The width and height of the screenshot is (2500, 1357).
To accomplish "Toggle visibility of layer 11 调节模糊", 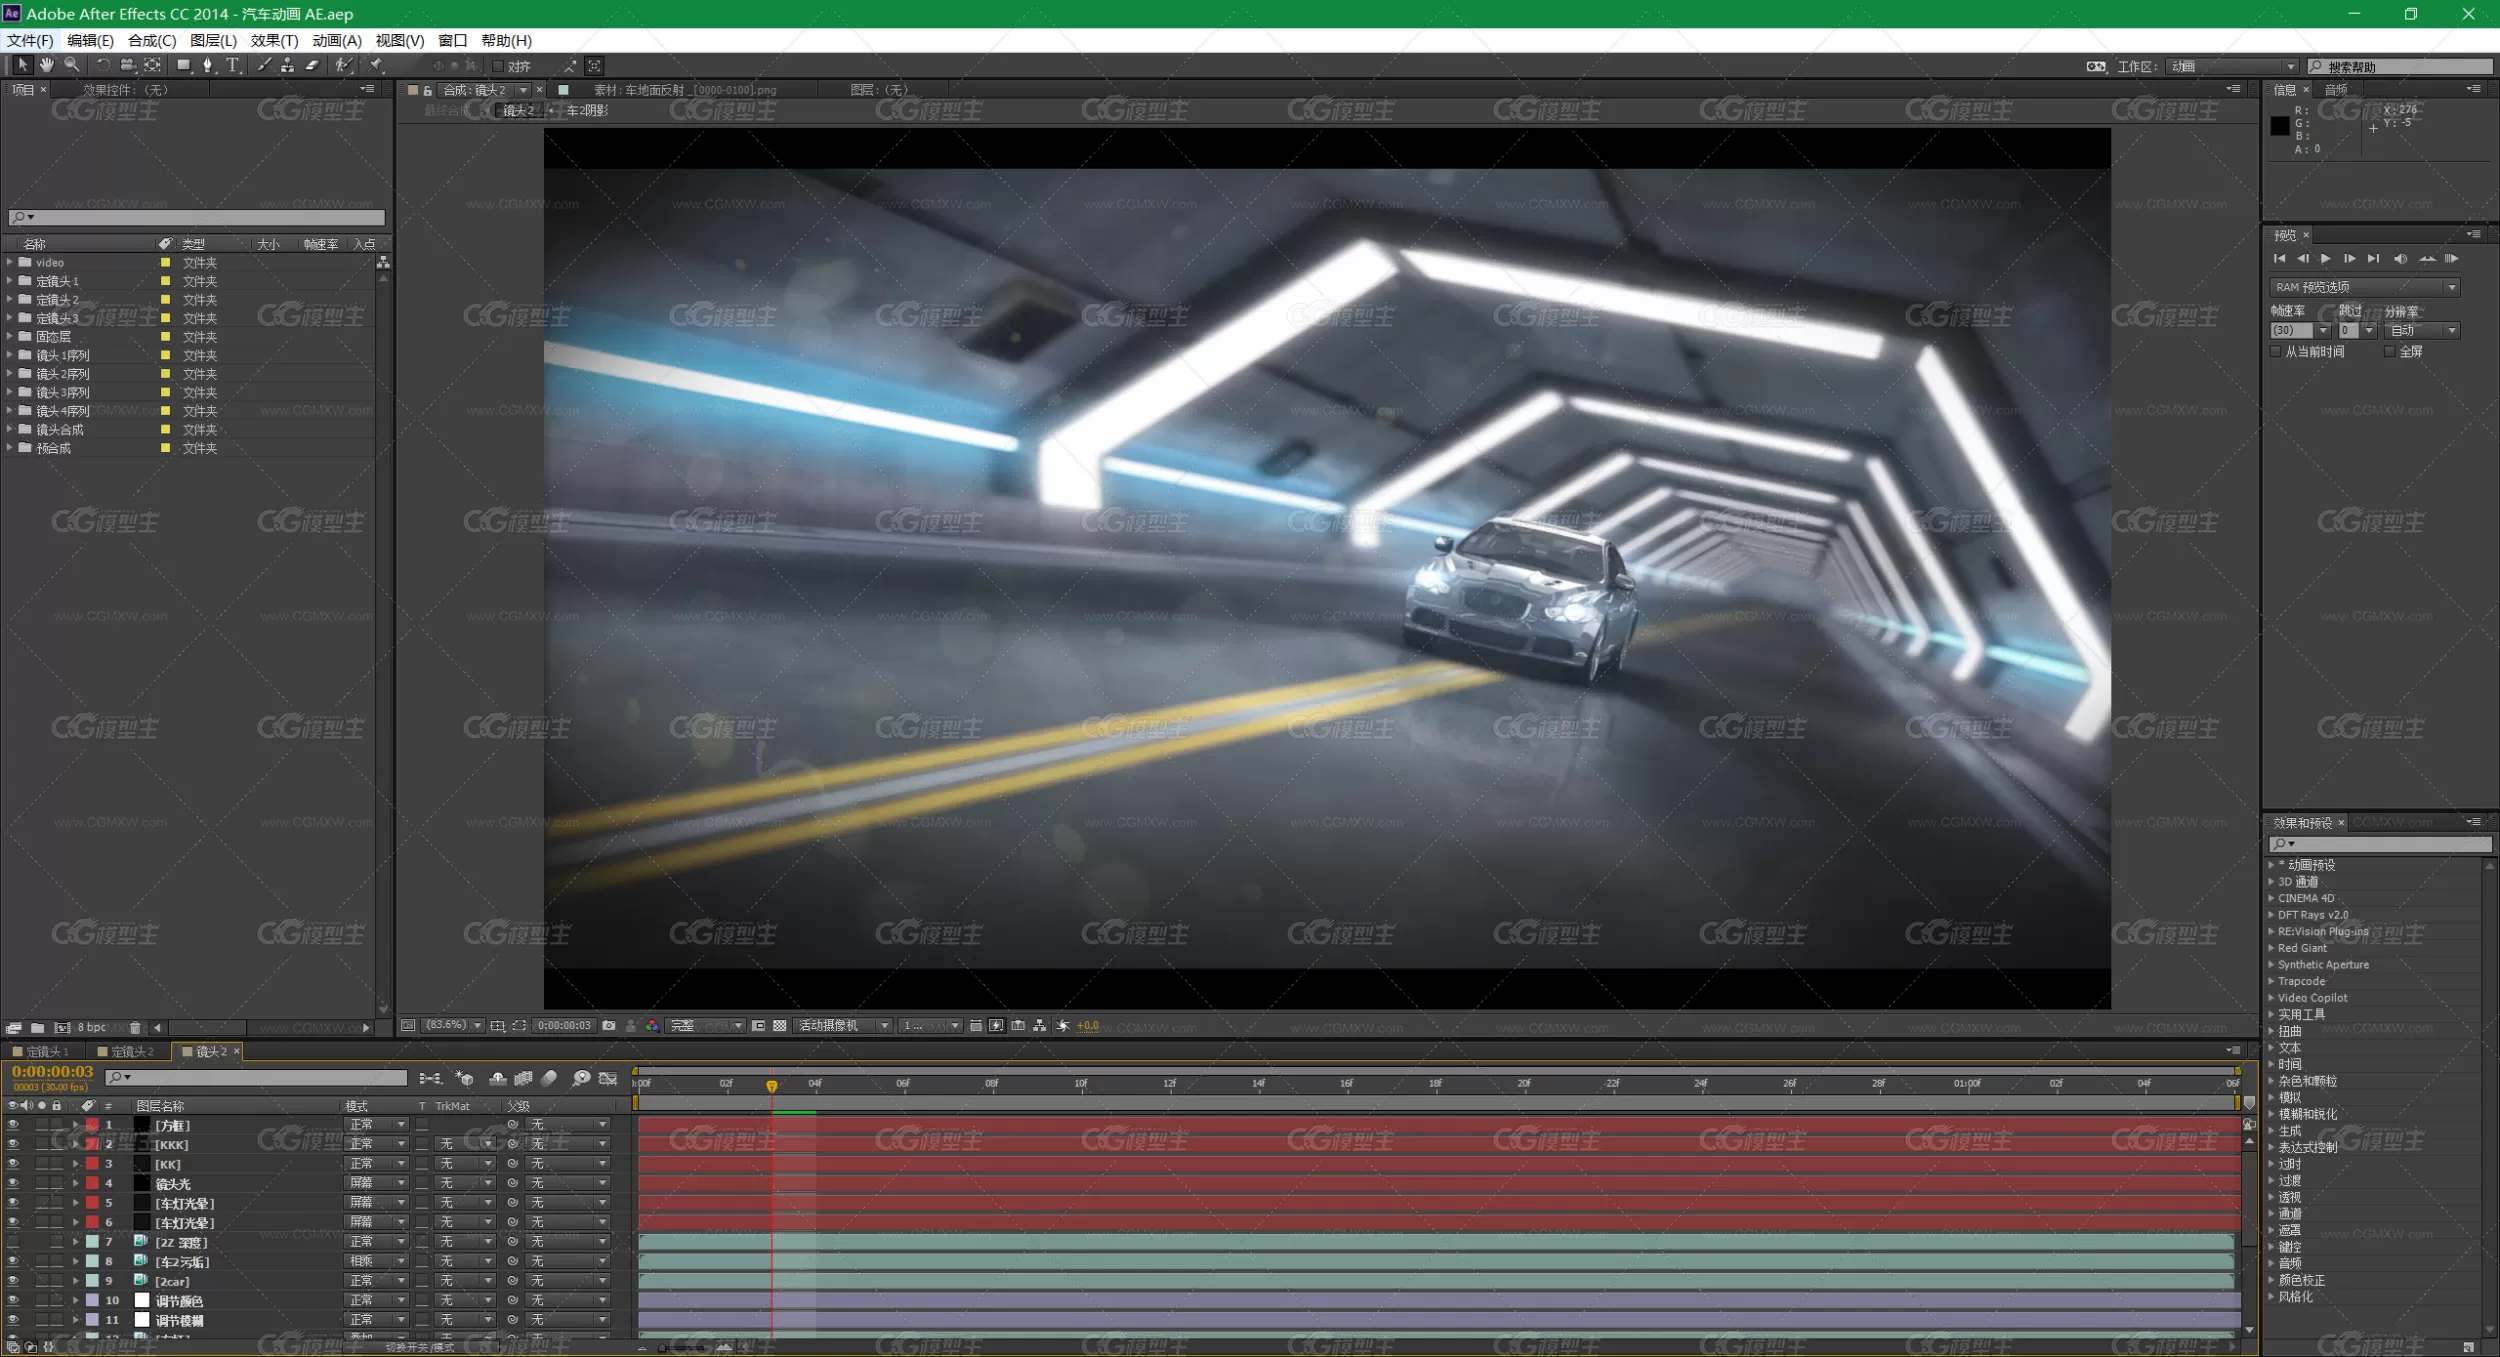I will click(13, 1320).
